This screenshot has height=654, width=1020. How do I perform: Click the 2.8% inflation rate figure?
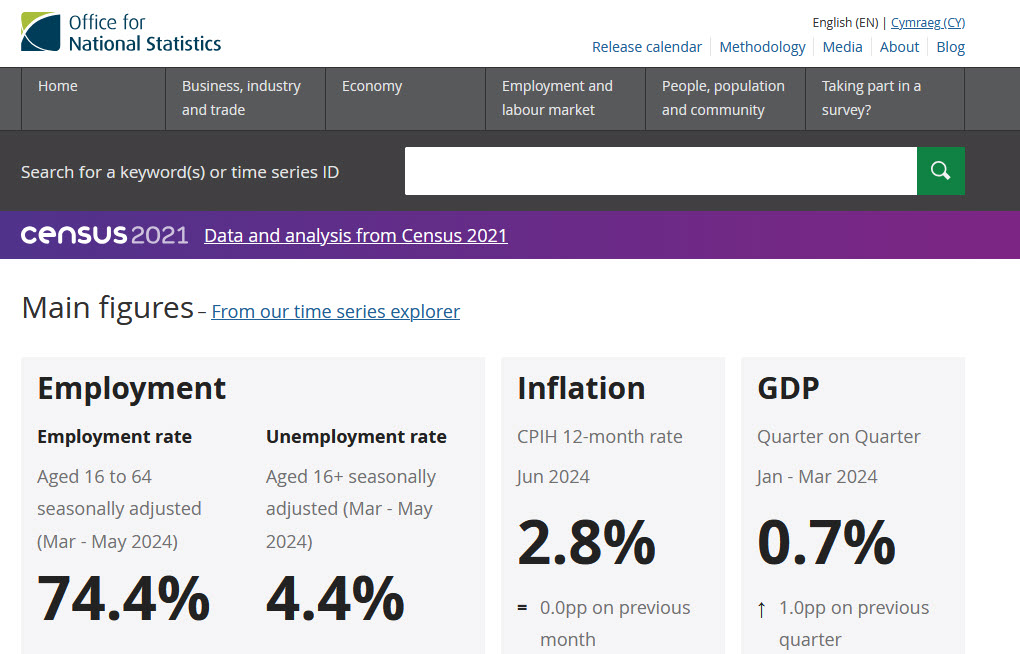[x=586, y=543]
